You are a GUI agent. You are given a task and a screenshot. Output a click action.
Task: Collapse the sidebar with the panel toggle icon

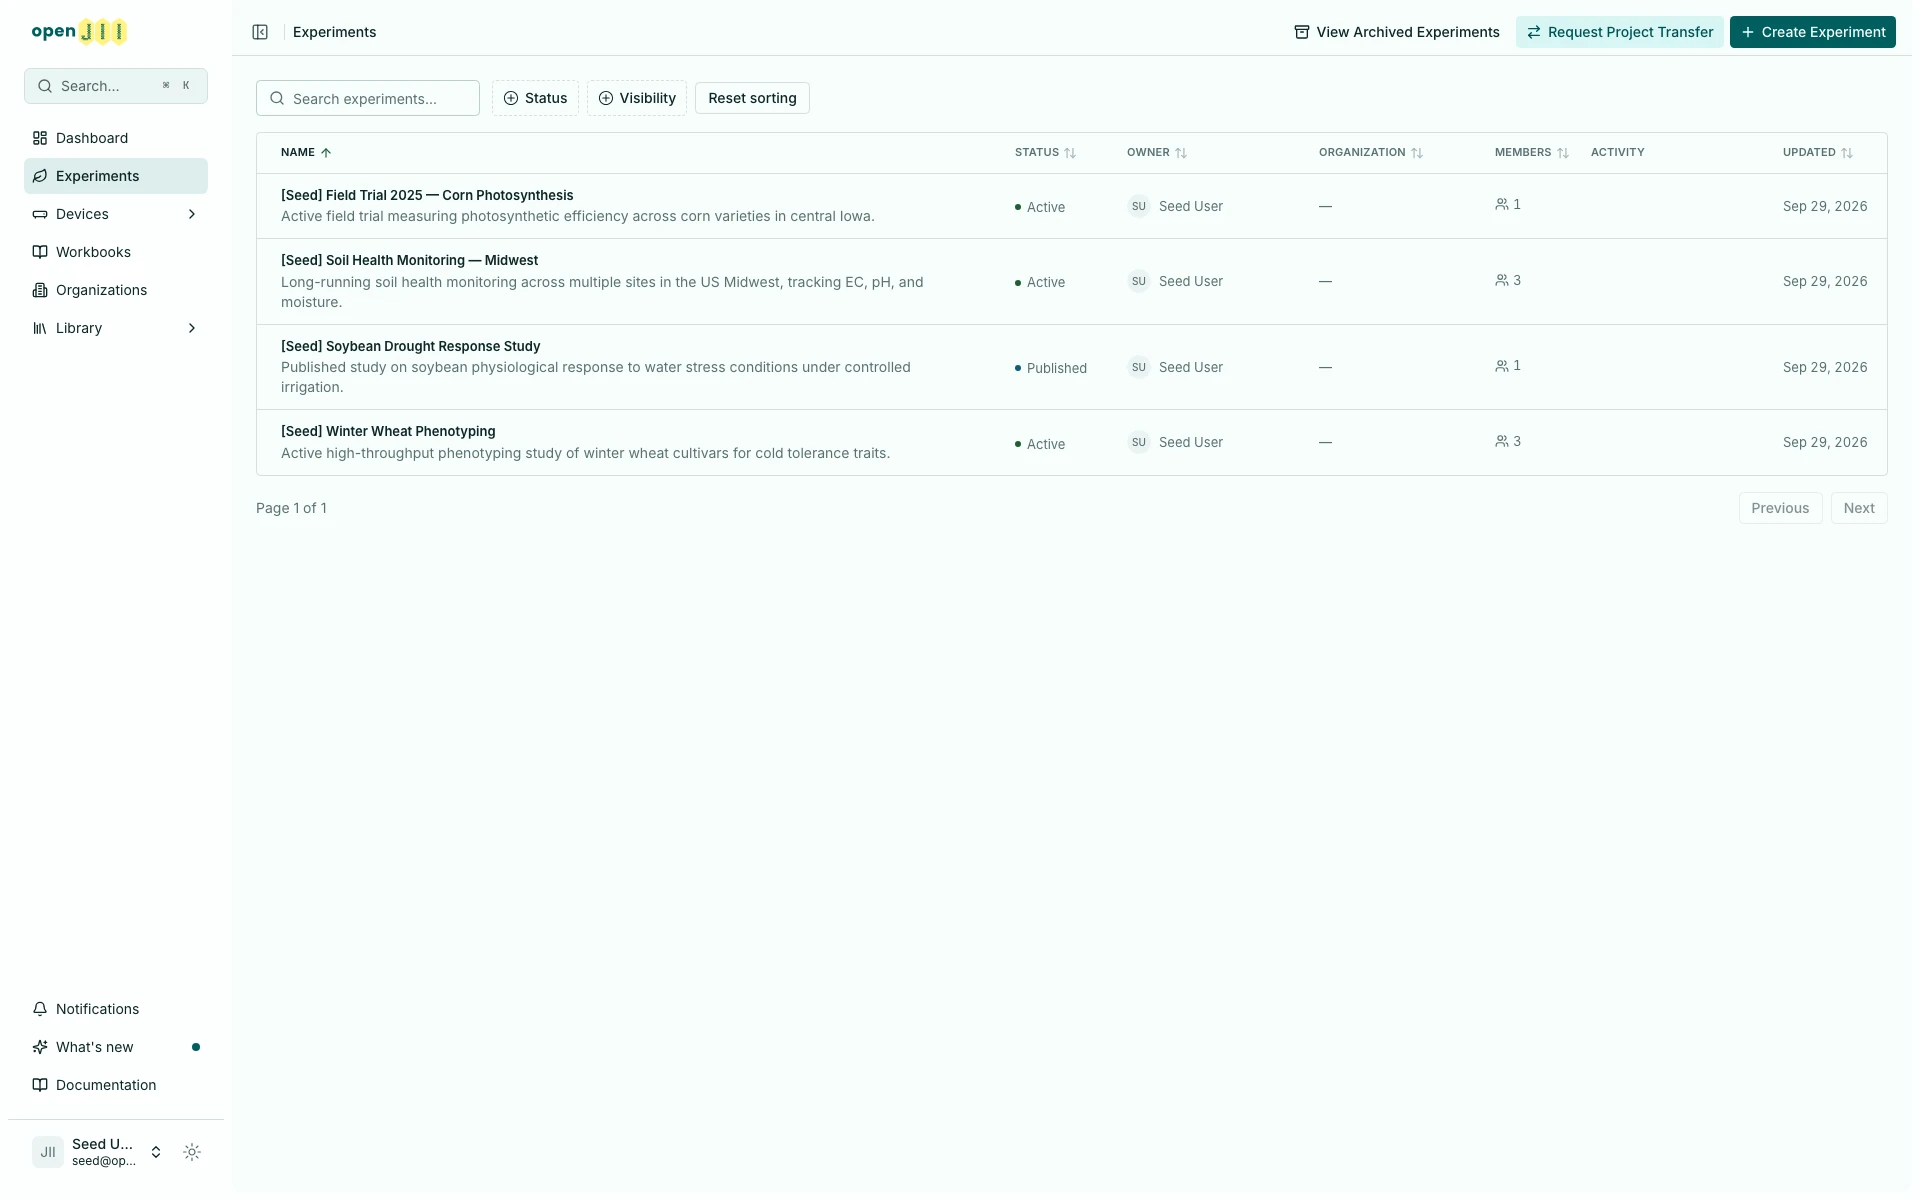pos(260,32)
